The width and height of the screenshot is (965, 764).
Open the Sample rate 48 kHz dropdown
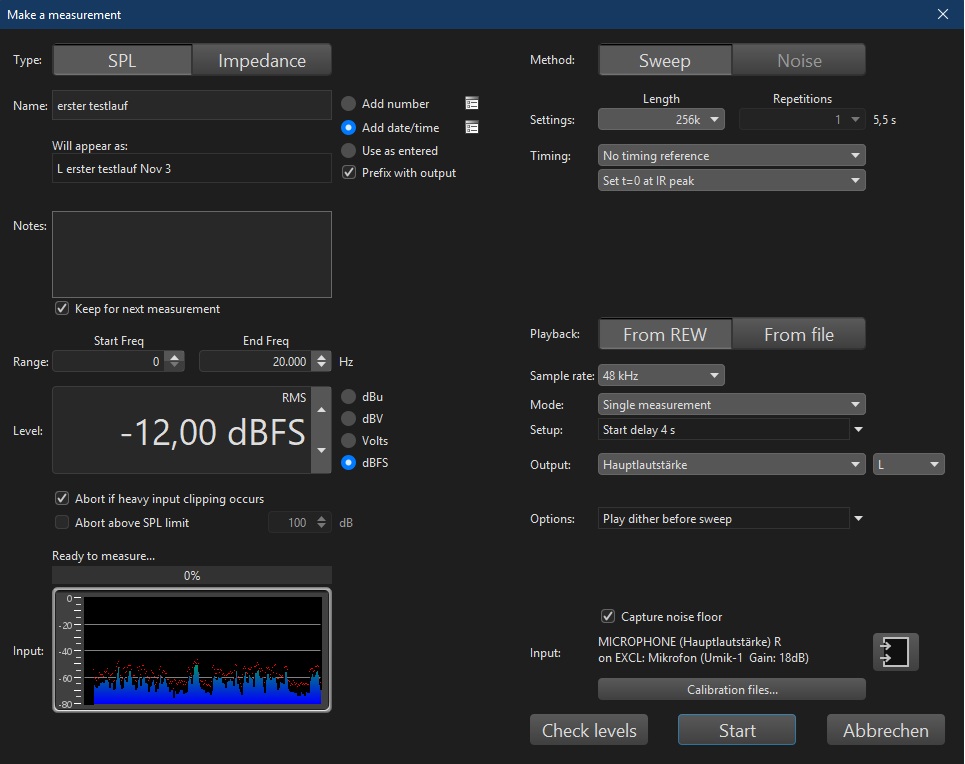(x=661, y=376)
